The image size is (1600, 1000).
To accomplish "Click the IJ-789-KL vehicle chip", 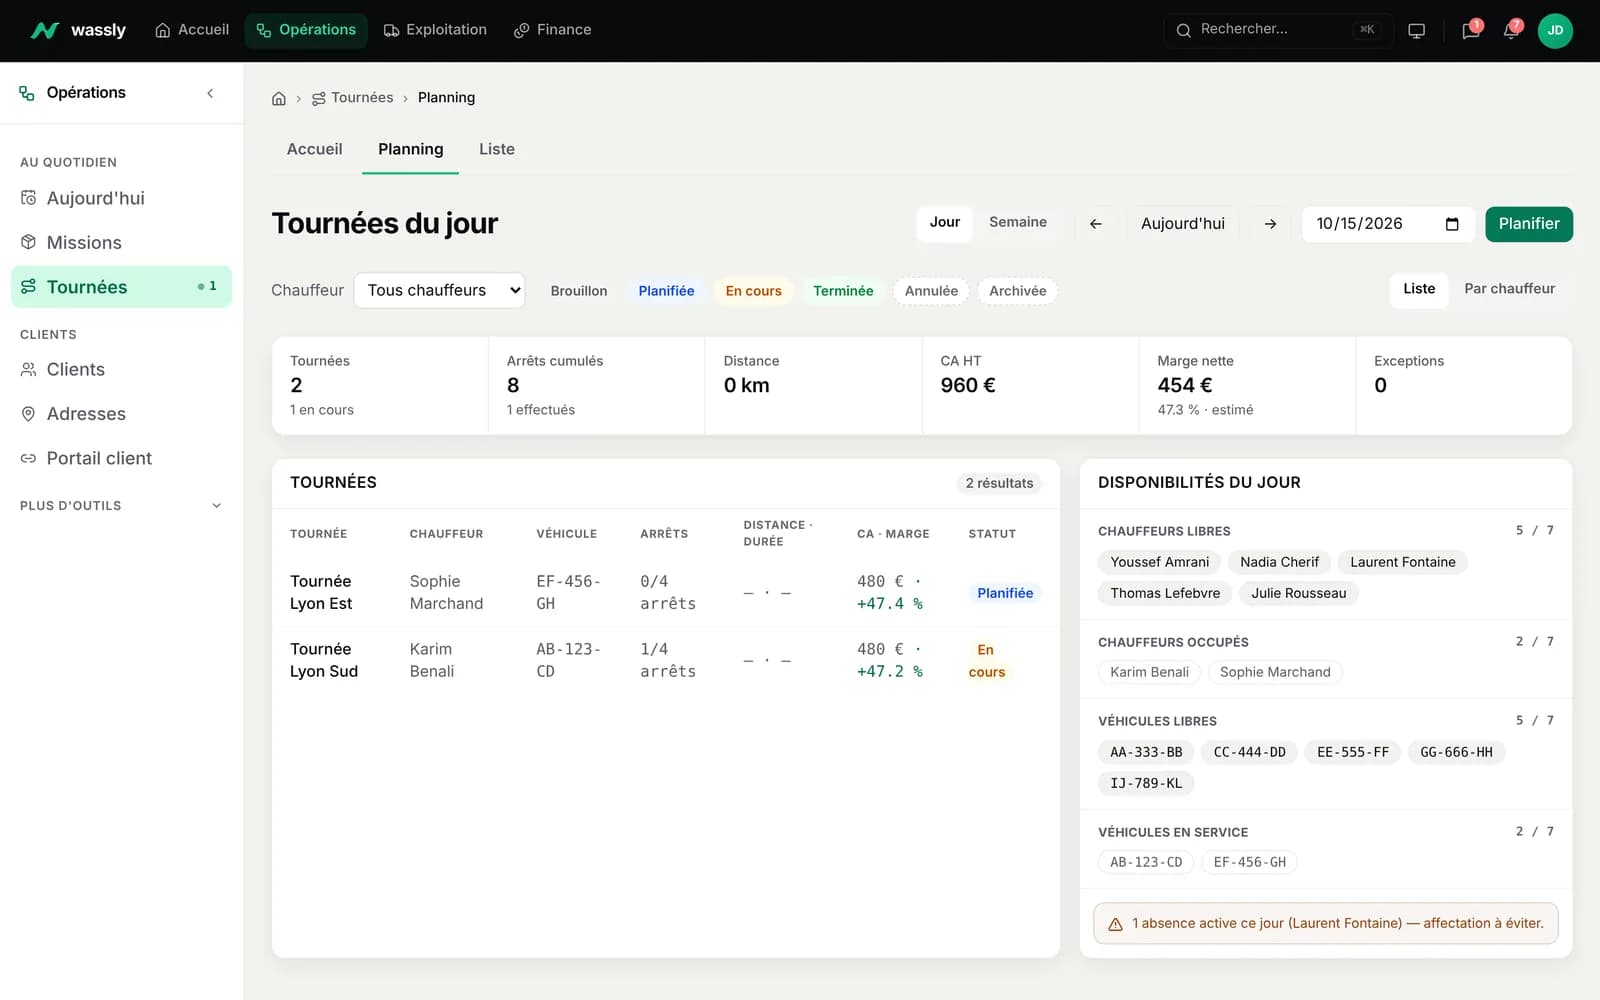I will pyautogui.click(x=1146, y=783).
